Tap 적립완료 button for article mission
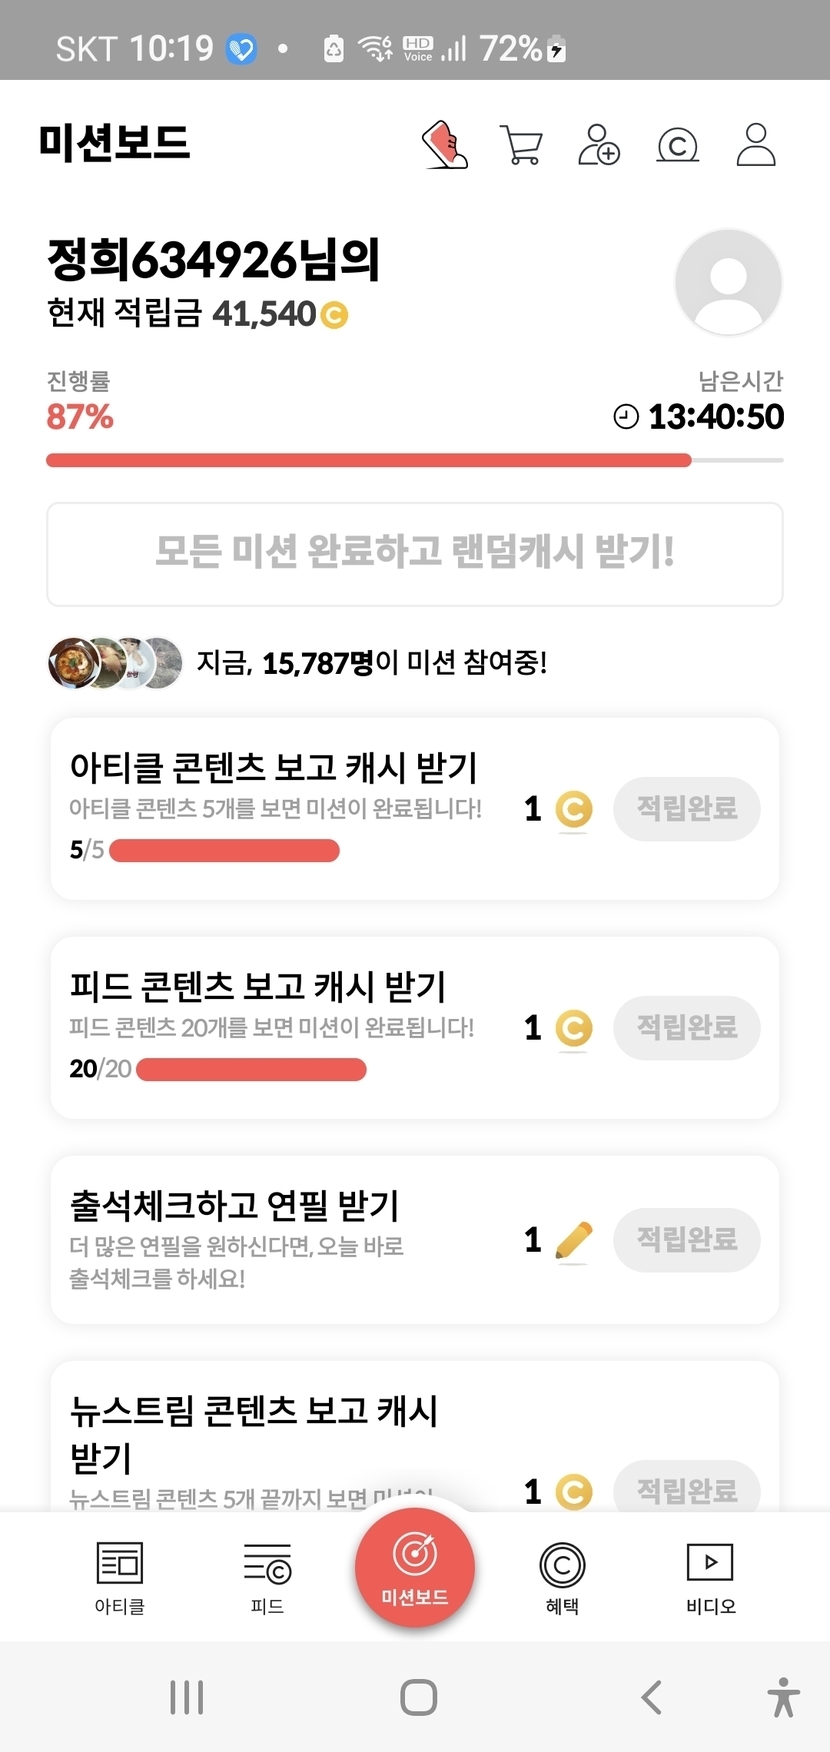 tap(687, 808)
